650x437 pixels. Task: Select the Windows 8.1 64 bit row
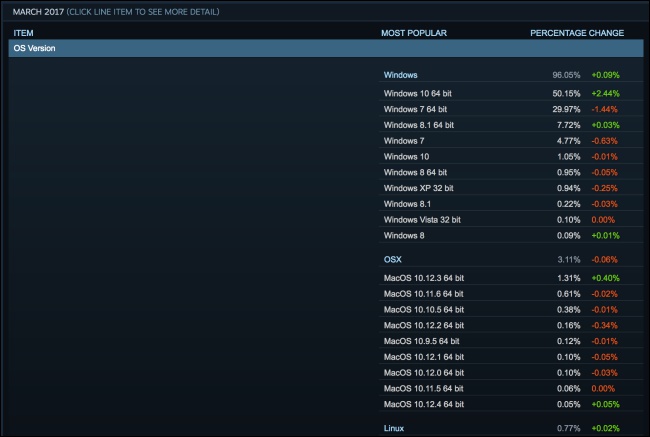[511, 125]
